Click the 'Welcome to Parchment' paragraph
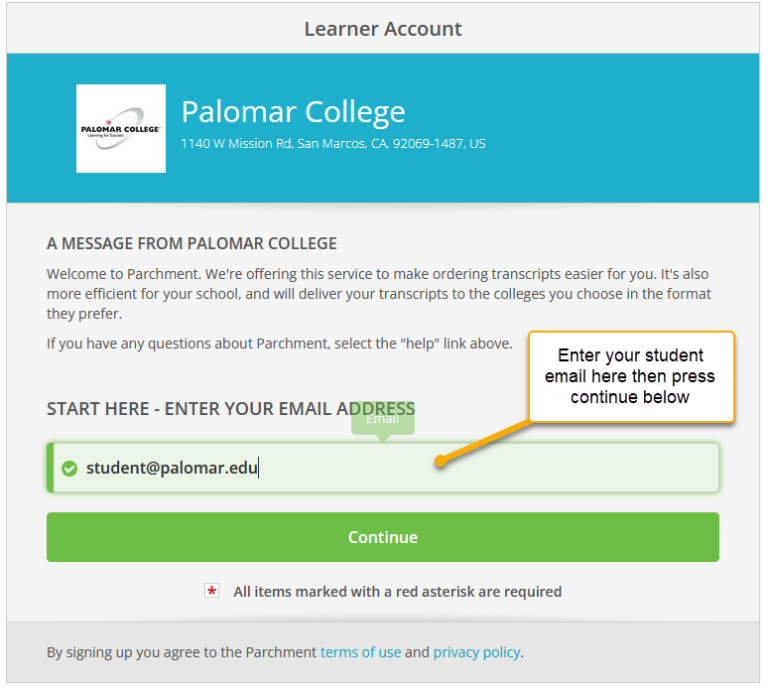 click(x=378, y=293)
